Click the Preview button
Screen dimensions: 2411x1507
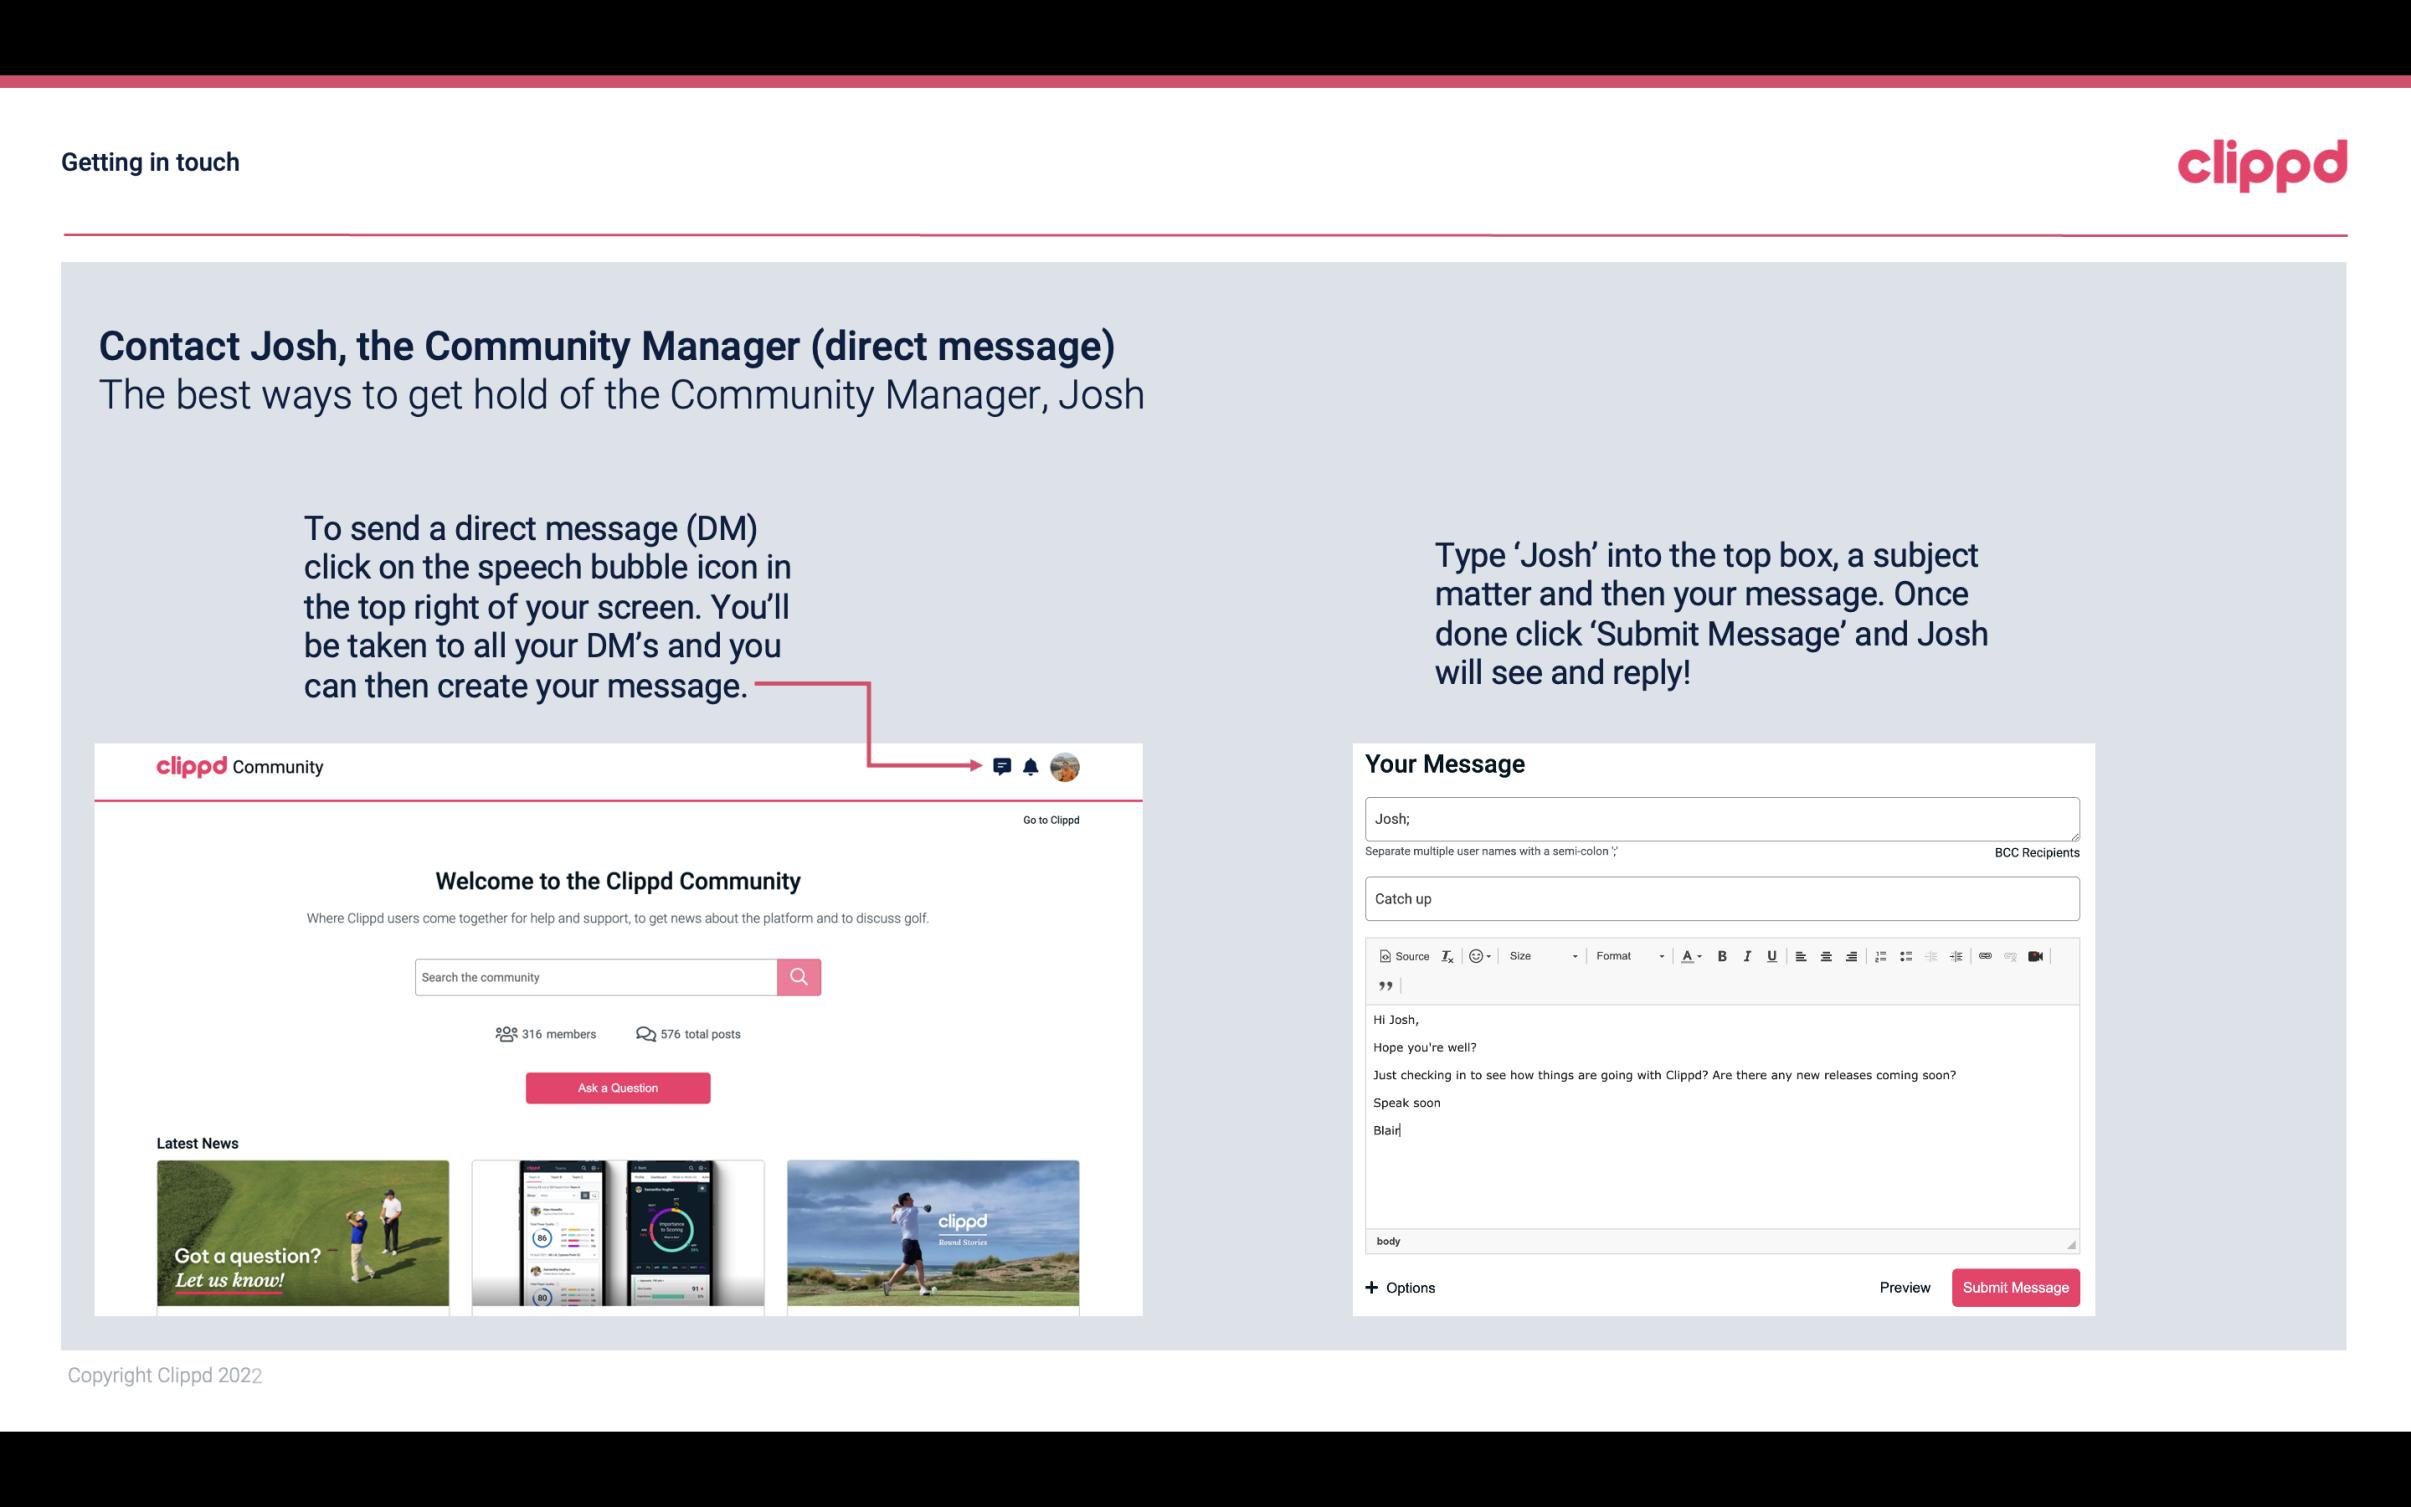point(1904,1287)
